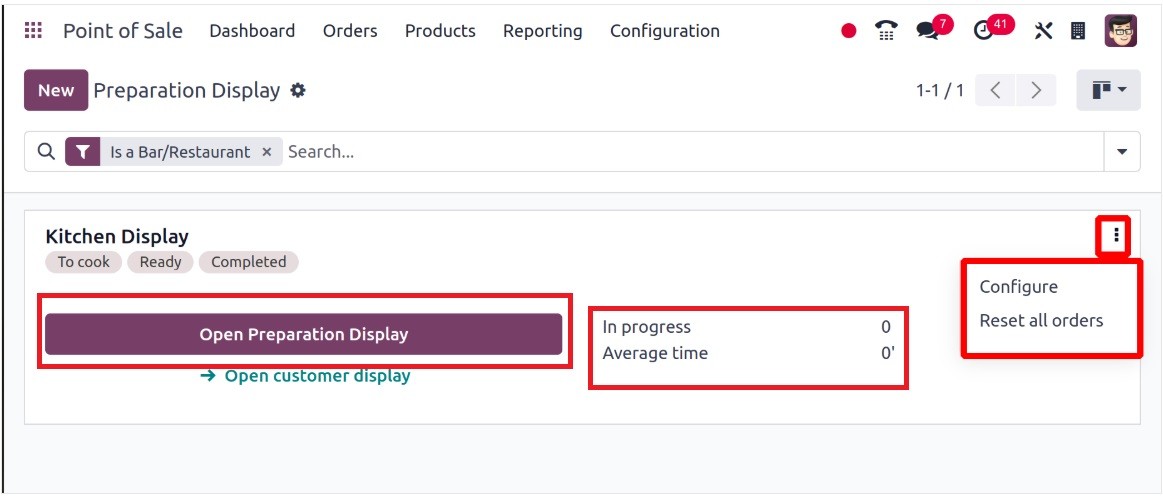This screenshot has height=498, width=1163.
Task: Open the kanban view switcher dropdown
Action: coord(1109,91)
